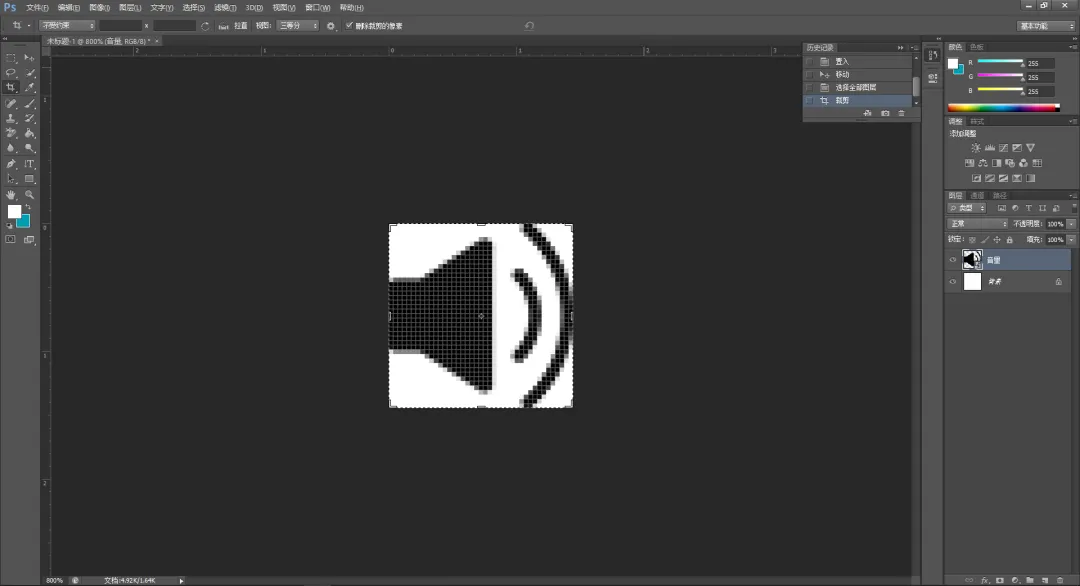This screenshot has height=586, width=1080.
Task: Select the Lasso tool
Action: 10,73
